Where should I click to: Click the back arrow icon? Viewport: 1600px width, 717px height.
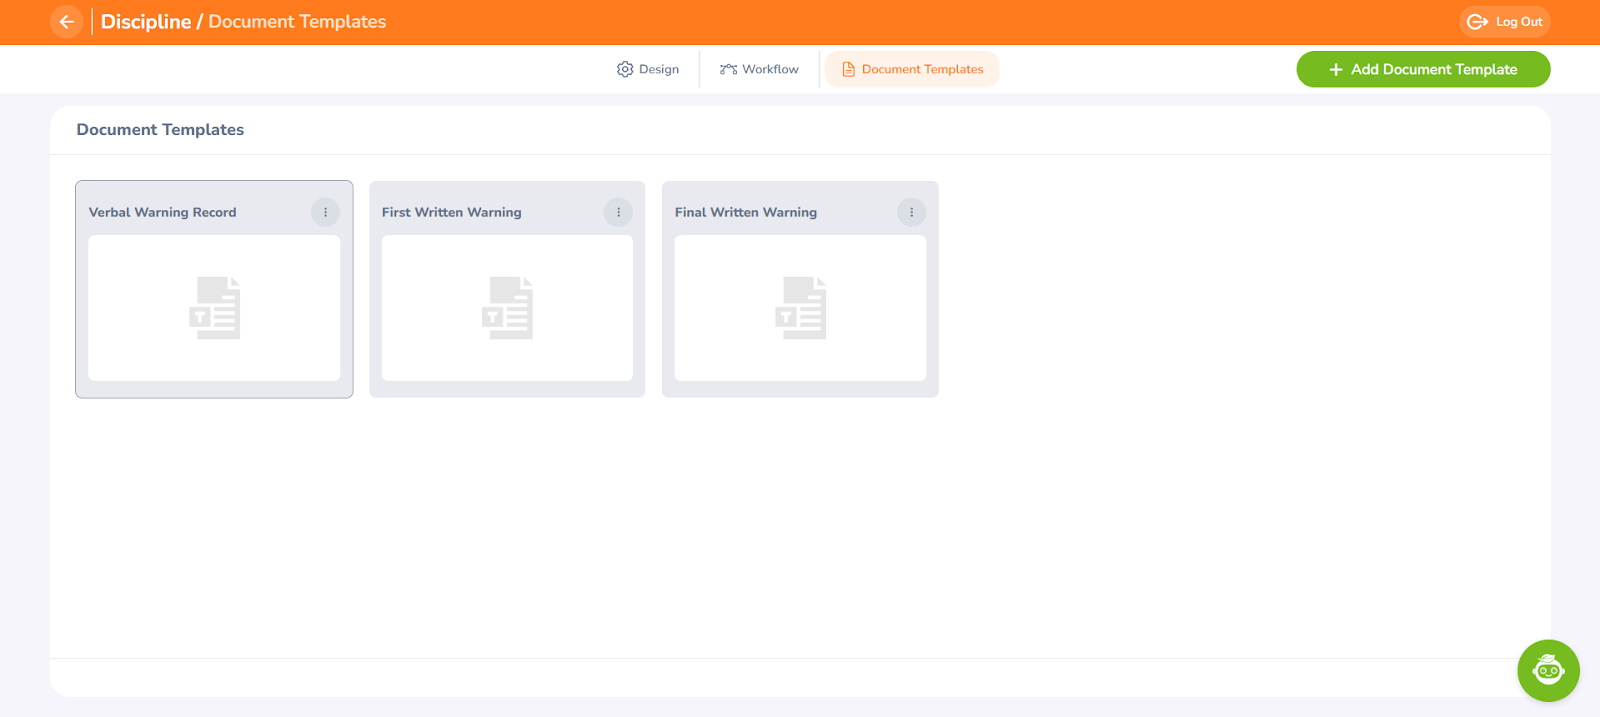coord(67,22)
